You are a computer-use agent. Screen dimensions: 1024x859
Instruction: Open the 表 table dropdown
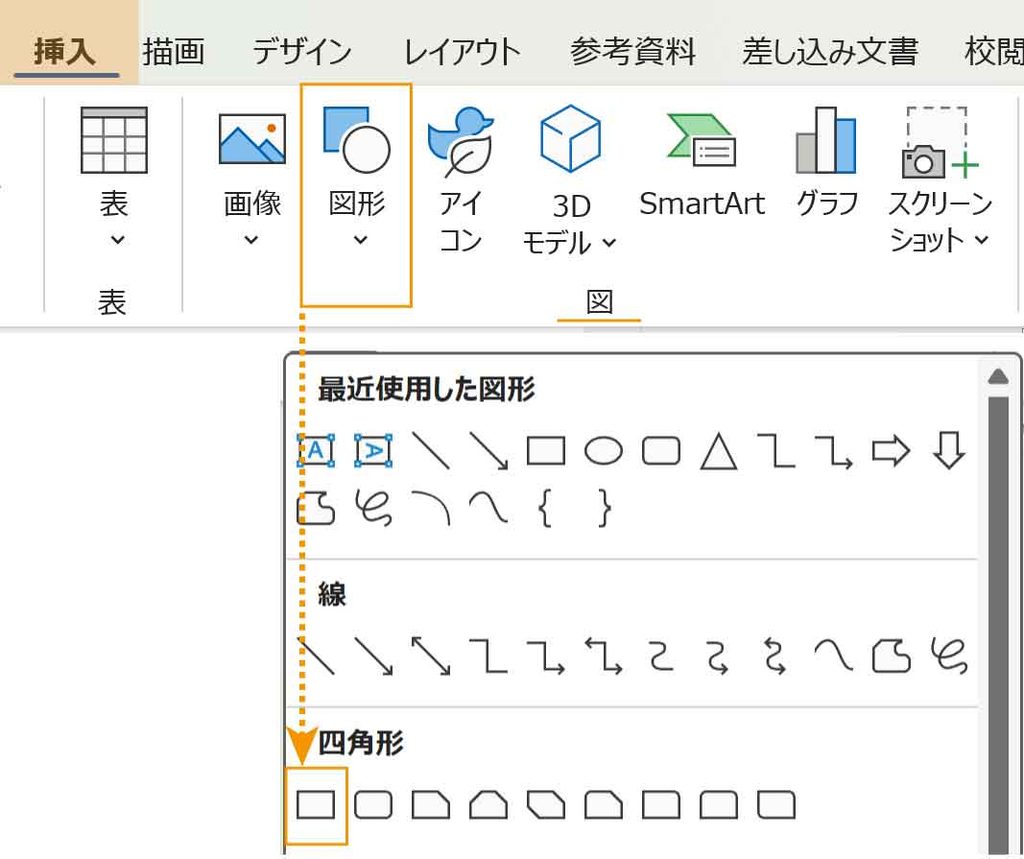(114, 178)
